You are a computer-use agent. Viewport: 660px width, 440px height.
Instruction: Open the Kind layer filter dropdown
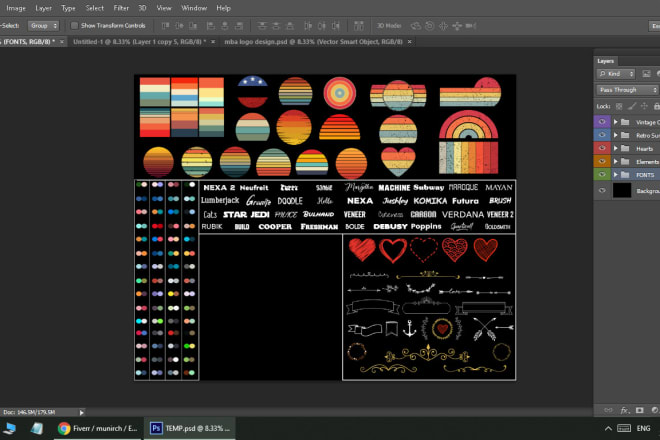pos(617,75)
